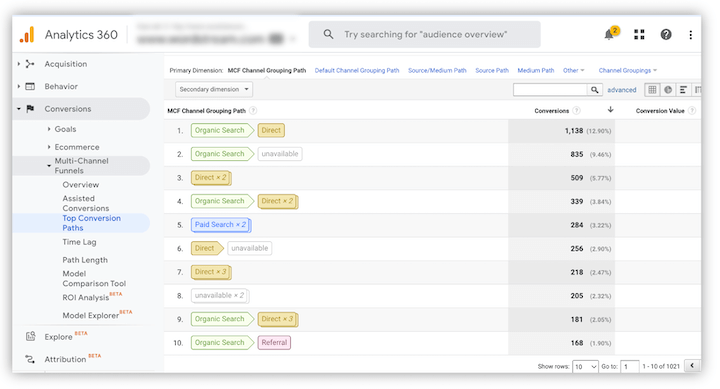Open Assisted Conversions report

pos(86,203)
